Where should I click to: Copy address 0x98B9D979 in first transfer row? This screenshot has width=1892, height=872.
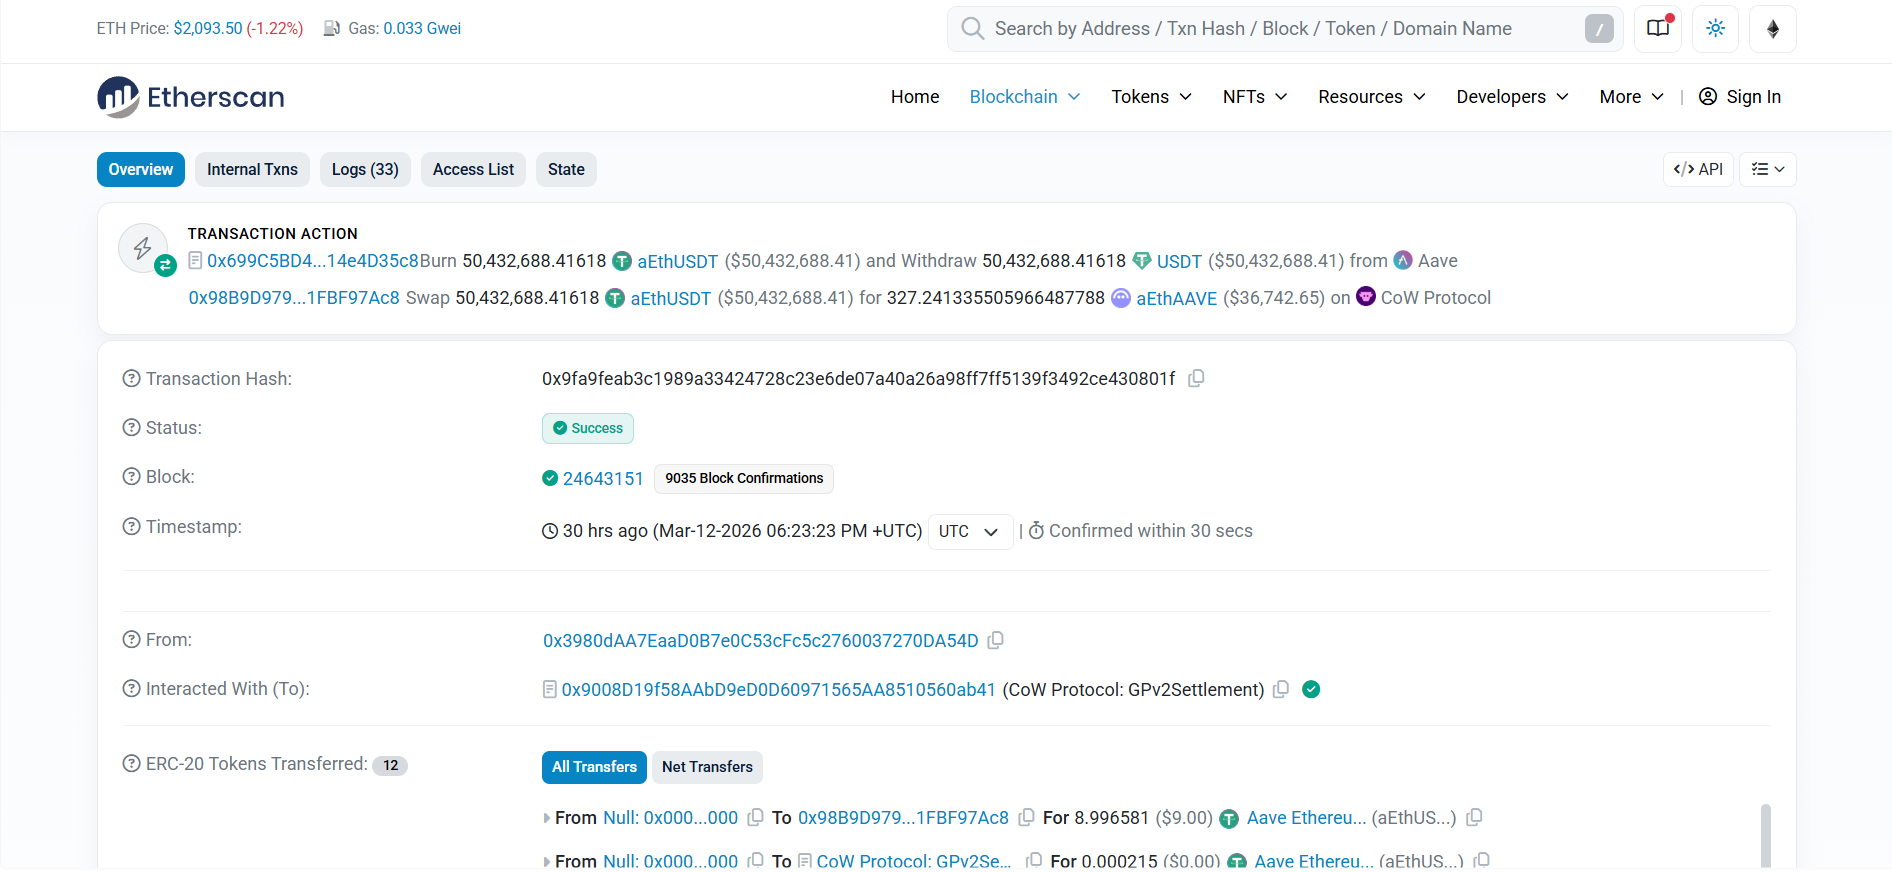tap(1026, 817)
